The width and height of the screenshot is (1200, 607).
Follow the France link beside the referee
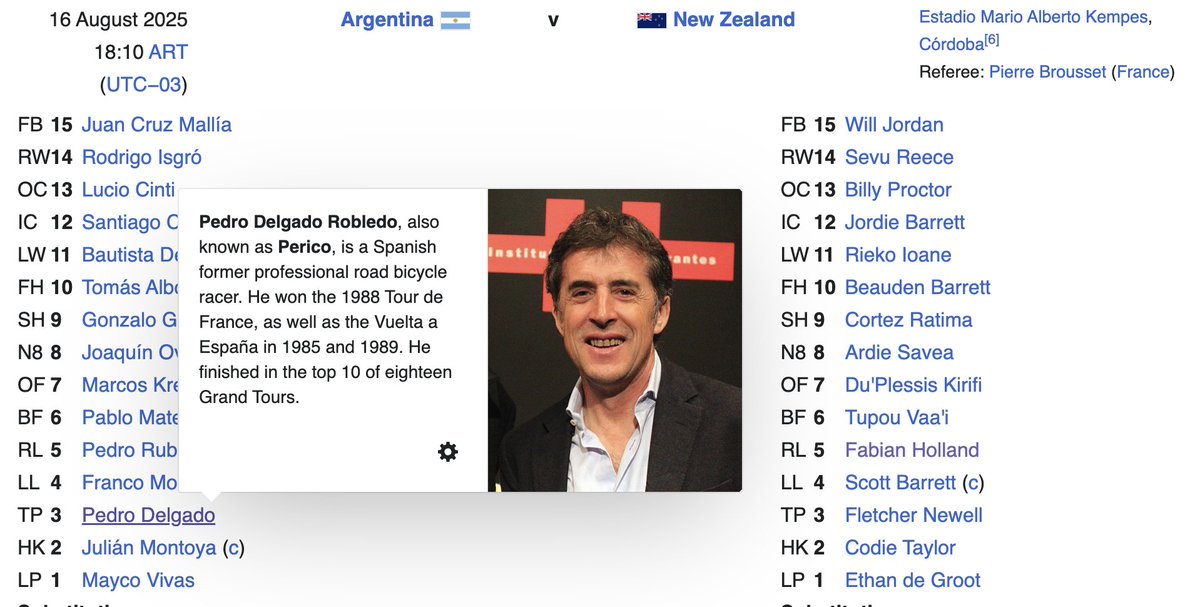coord(1142,72)
